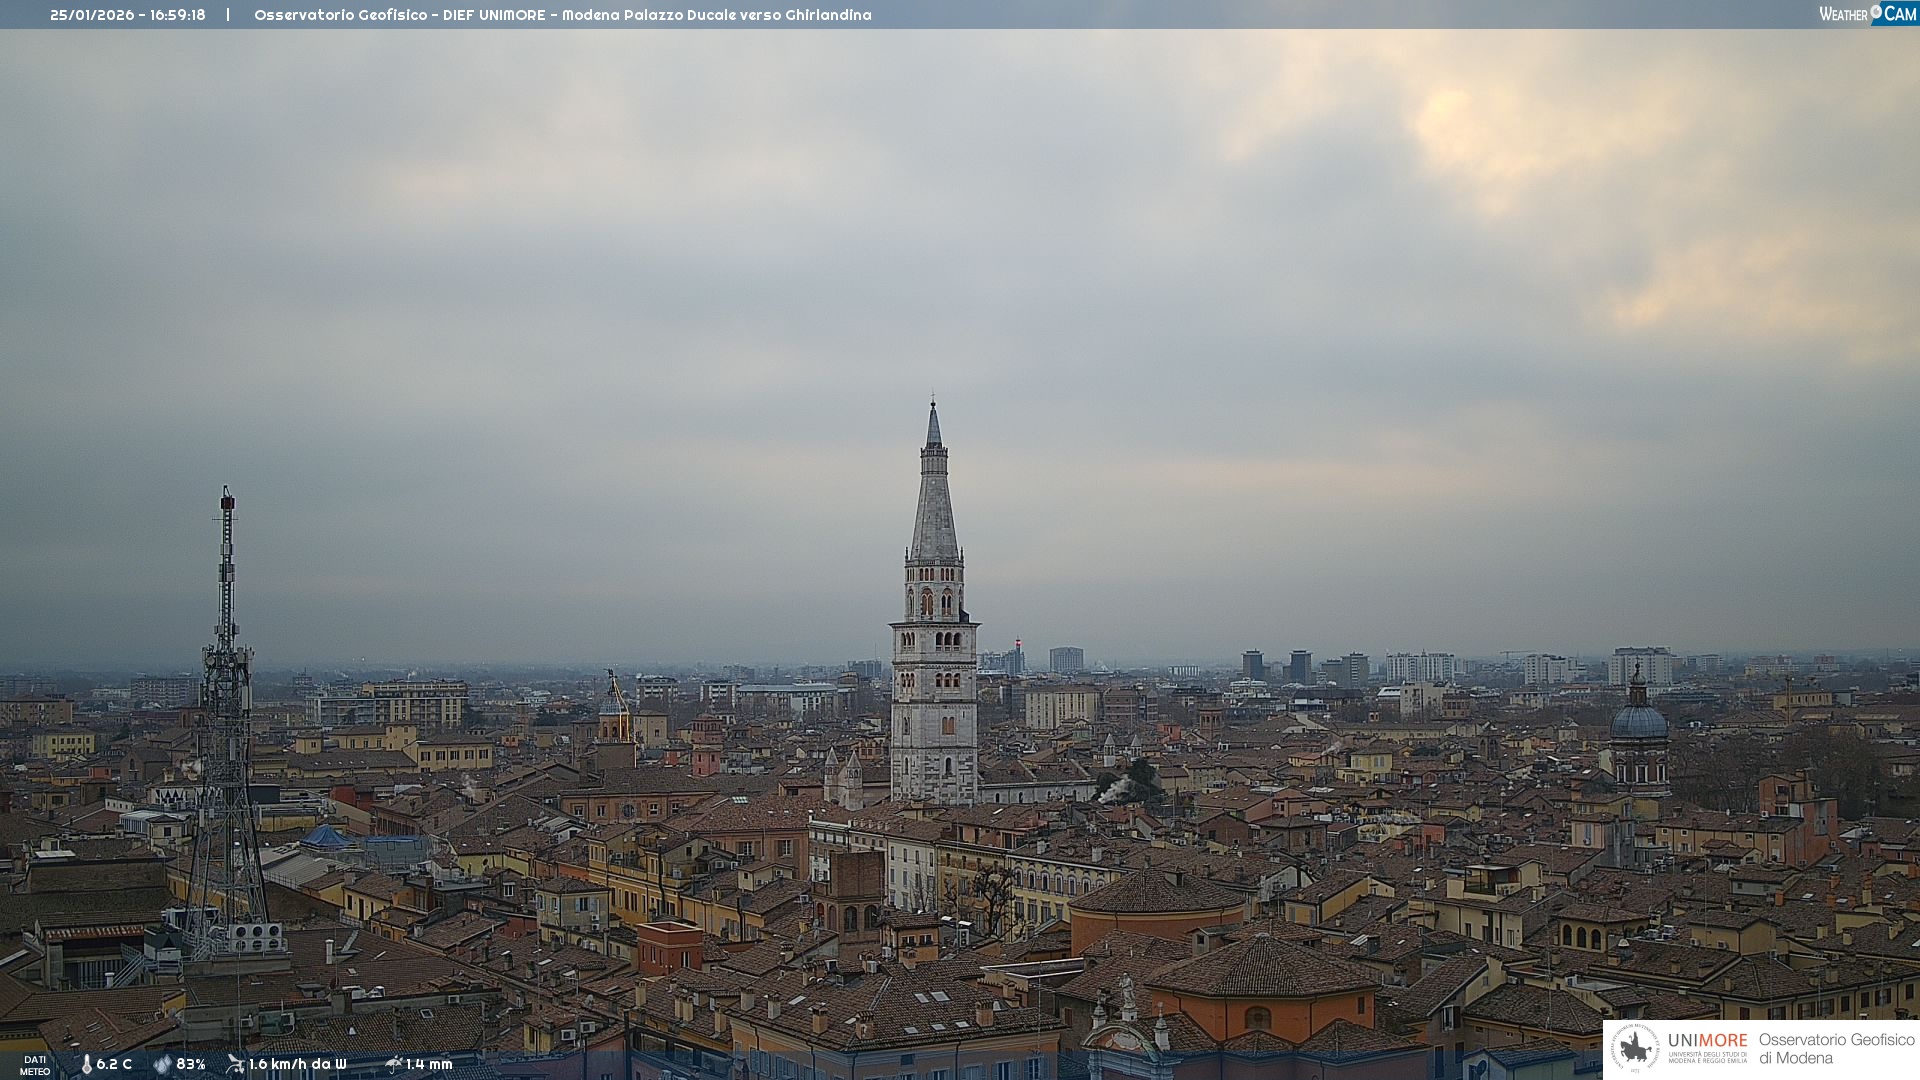Click the DATI METEO label
Image resolution: width=1920 pixels, height=1080 pixels.
(x=35, y=1065)
